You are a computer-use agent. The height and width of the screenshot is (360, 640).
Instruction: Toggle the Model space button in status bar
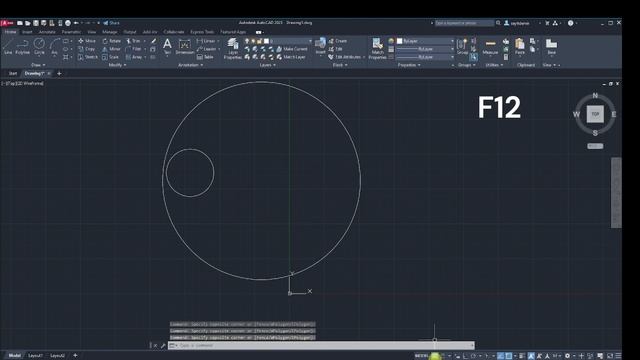tap(422, 356)
